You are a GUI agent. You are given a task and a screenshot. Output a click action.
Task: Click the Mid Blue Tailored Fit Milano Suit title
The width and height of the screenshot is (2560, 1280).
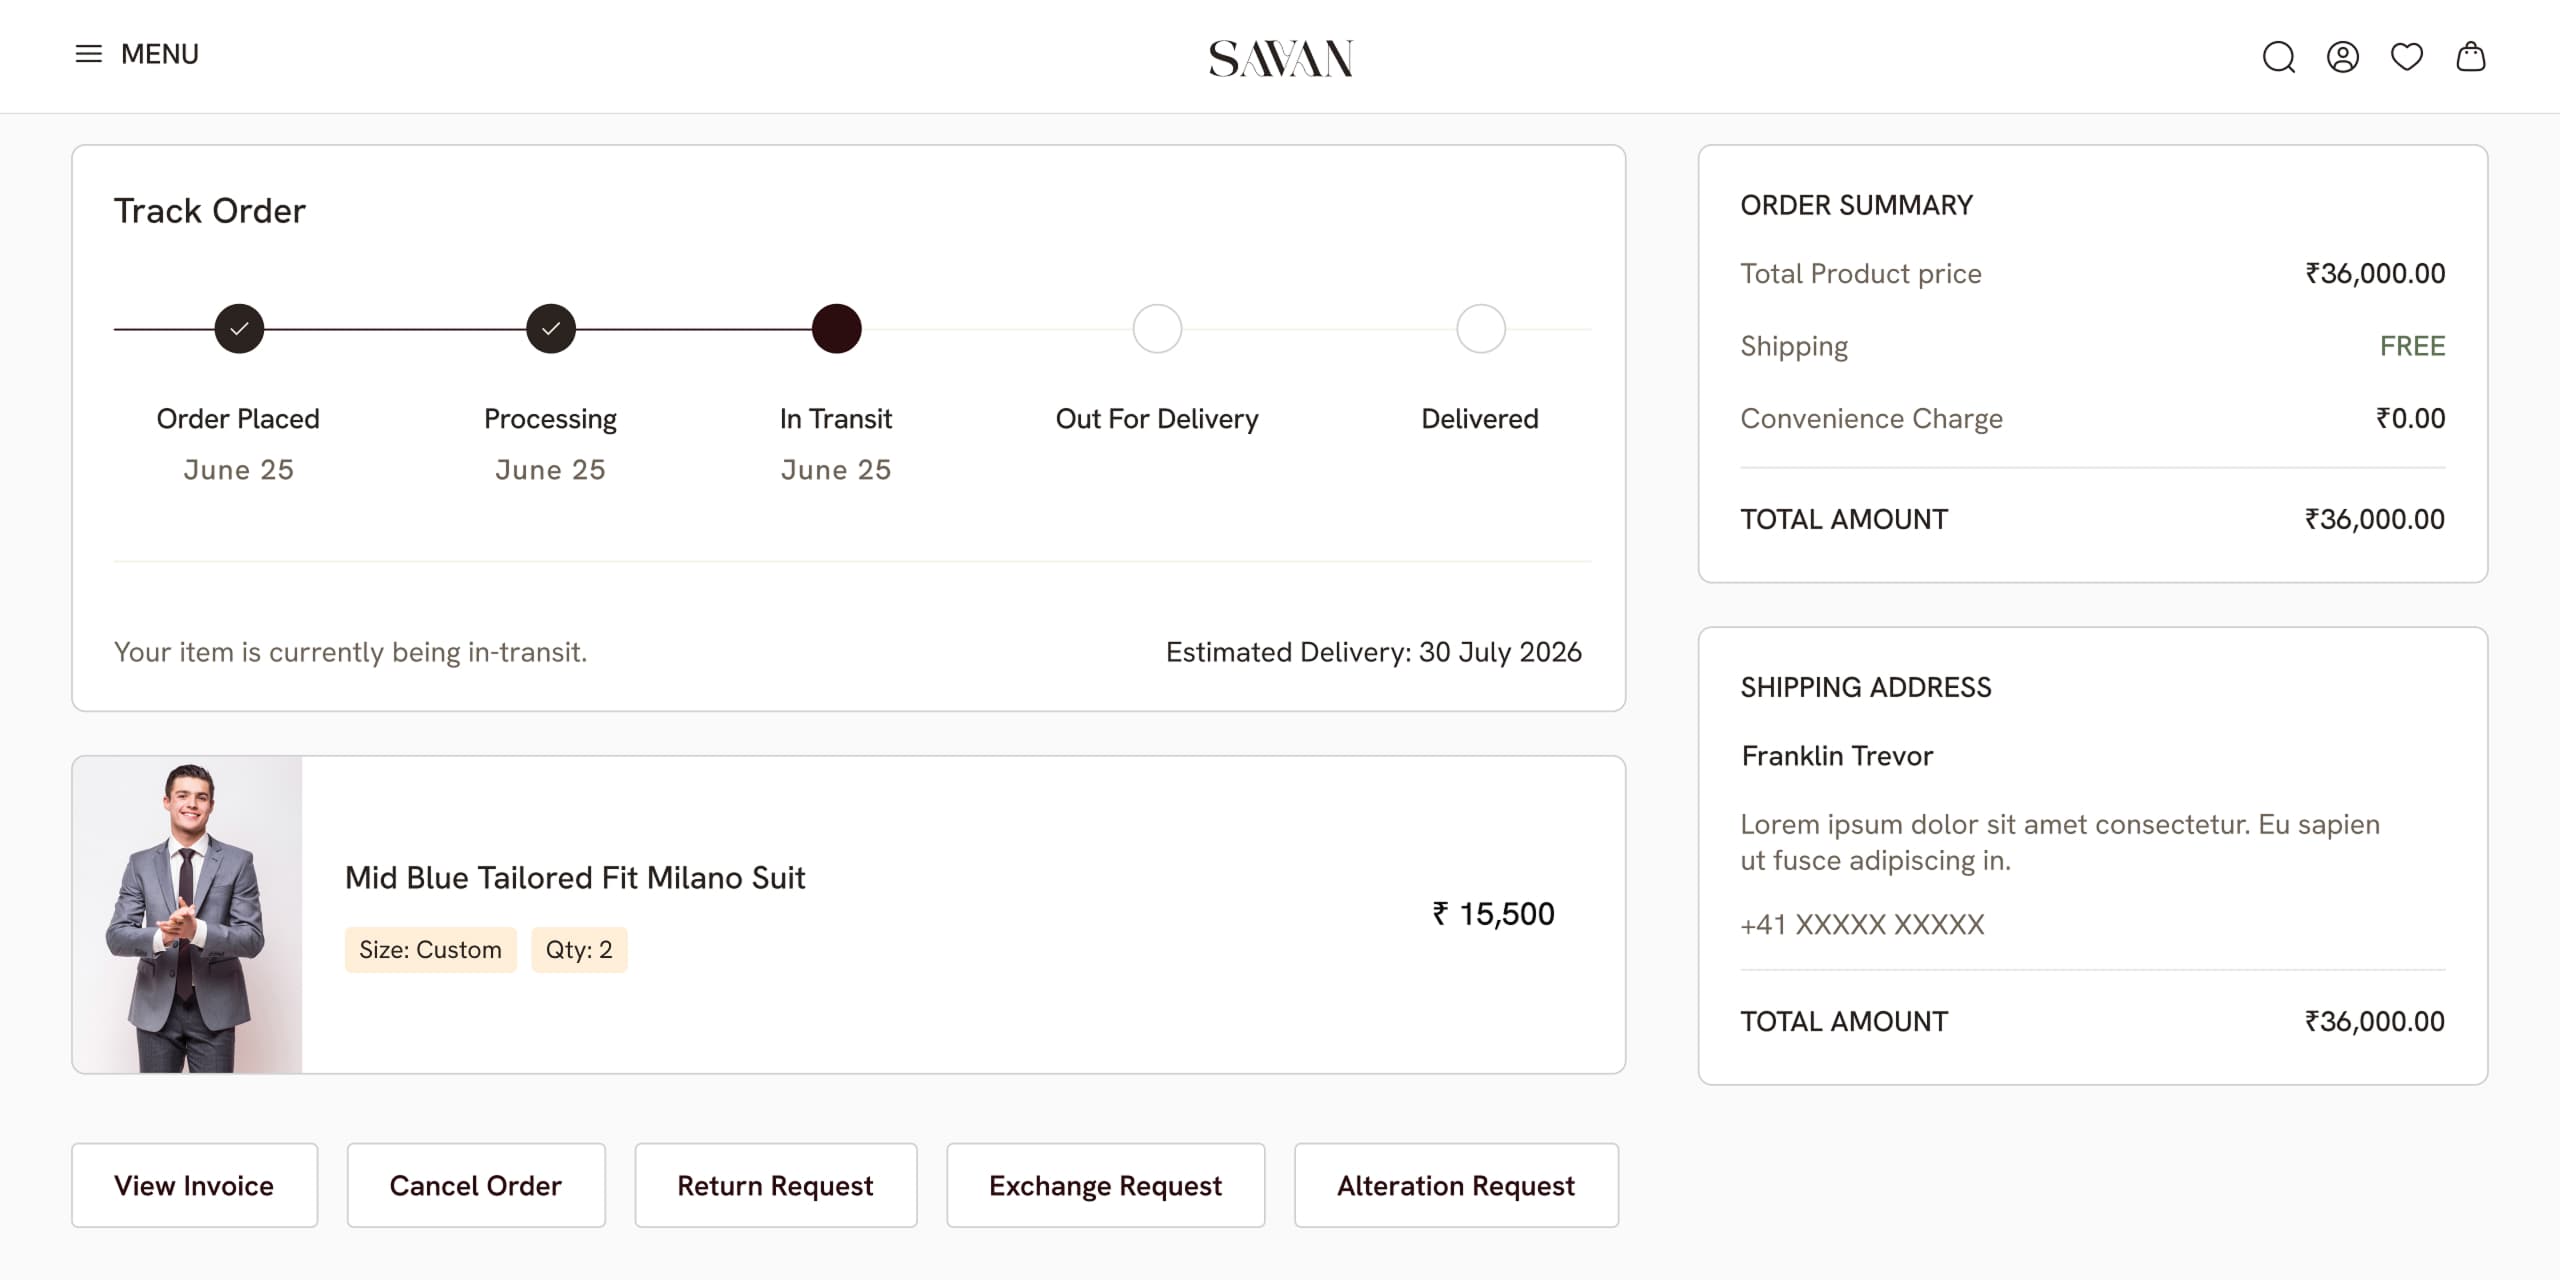tap(575, 878)
